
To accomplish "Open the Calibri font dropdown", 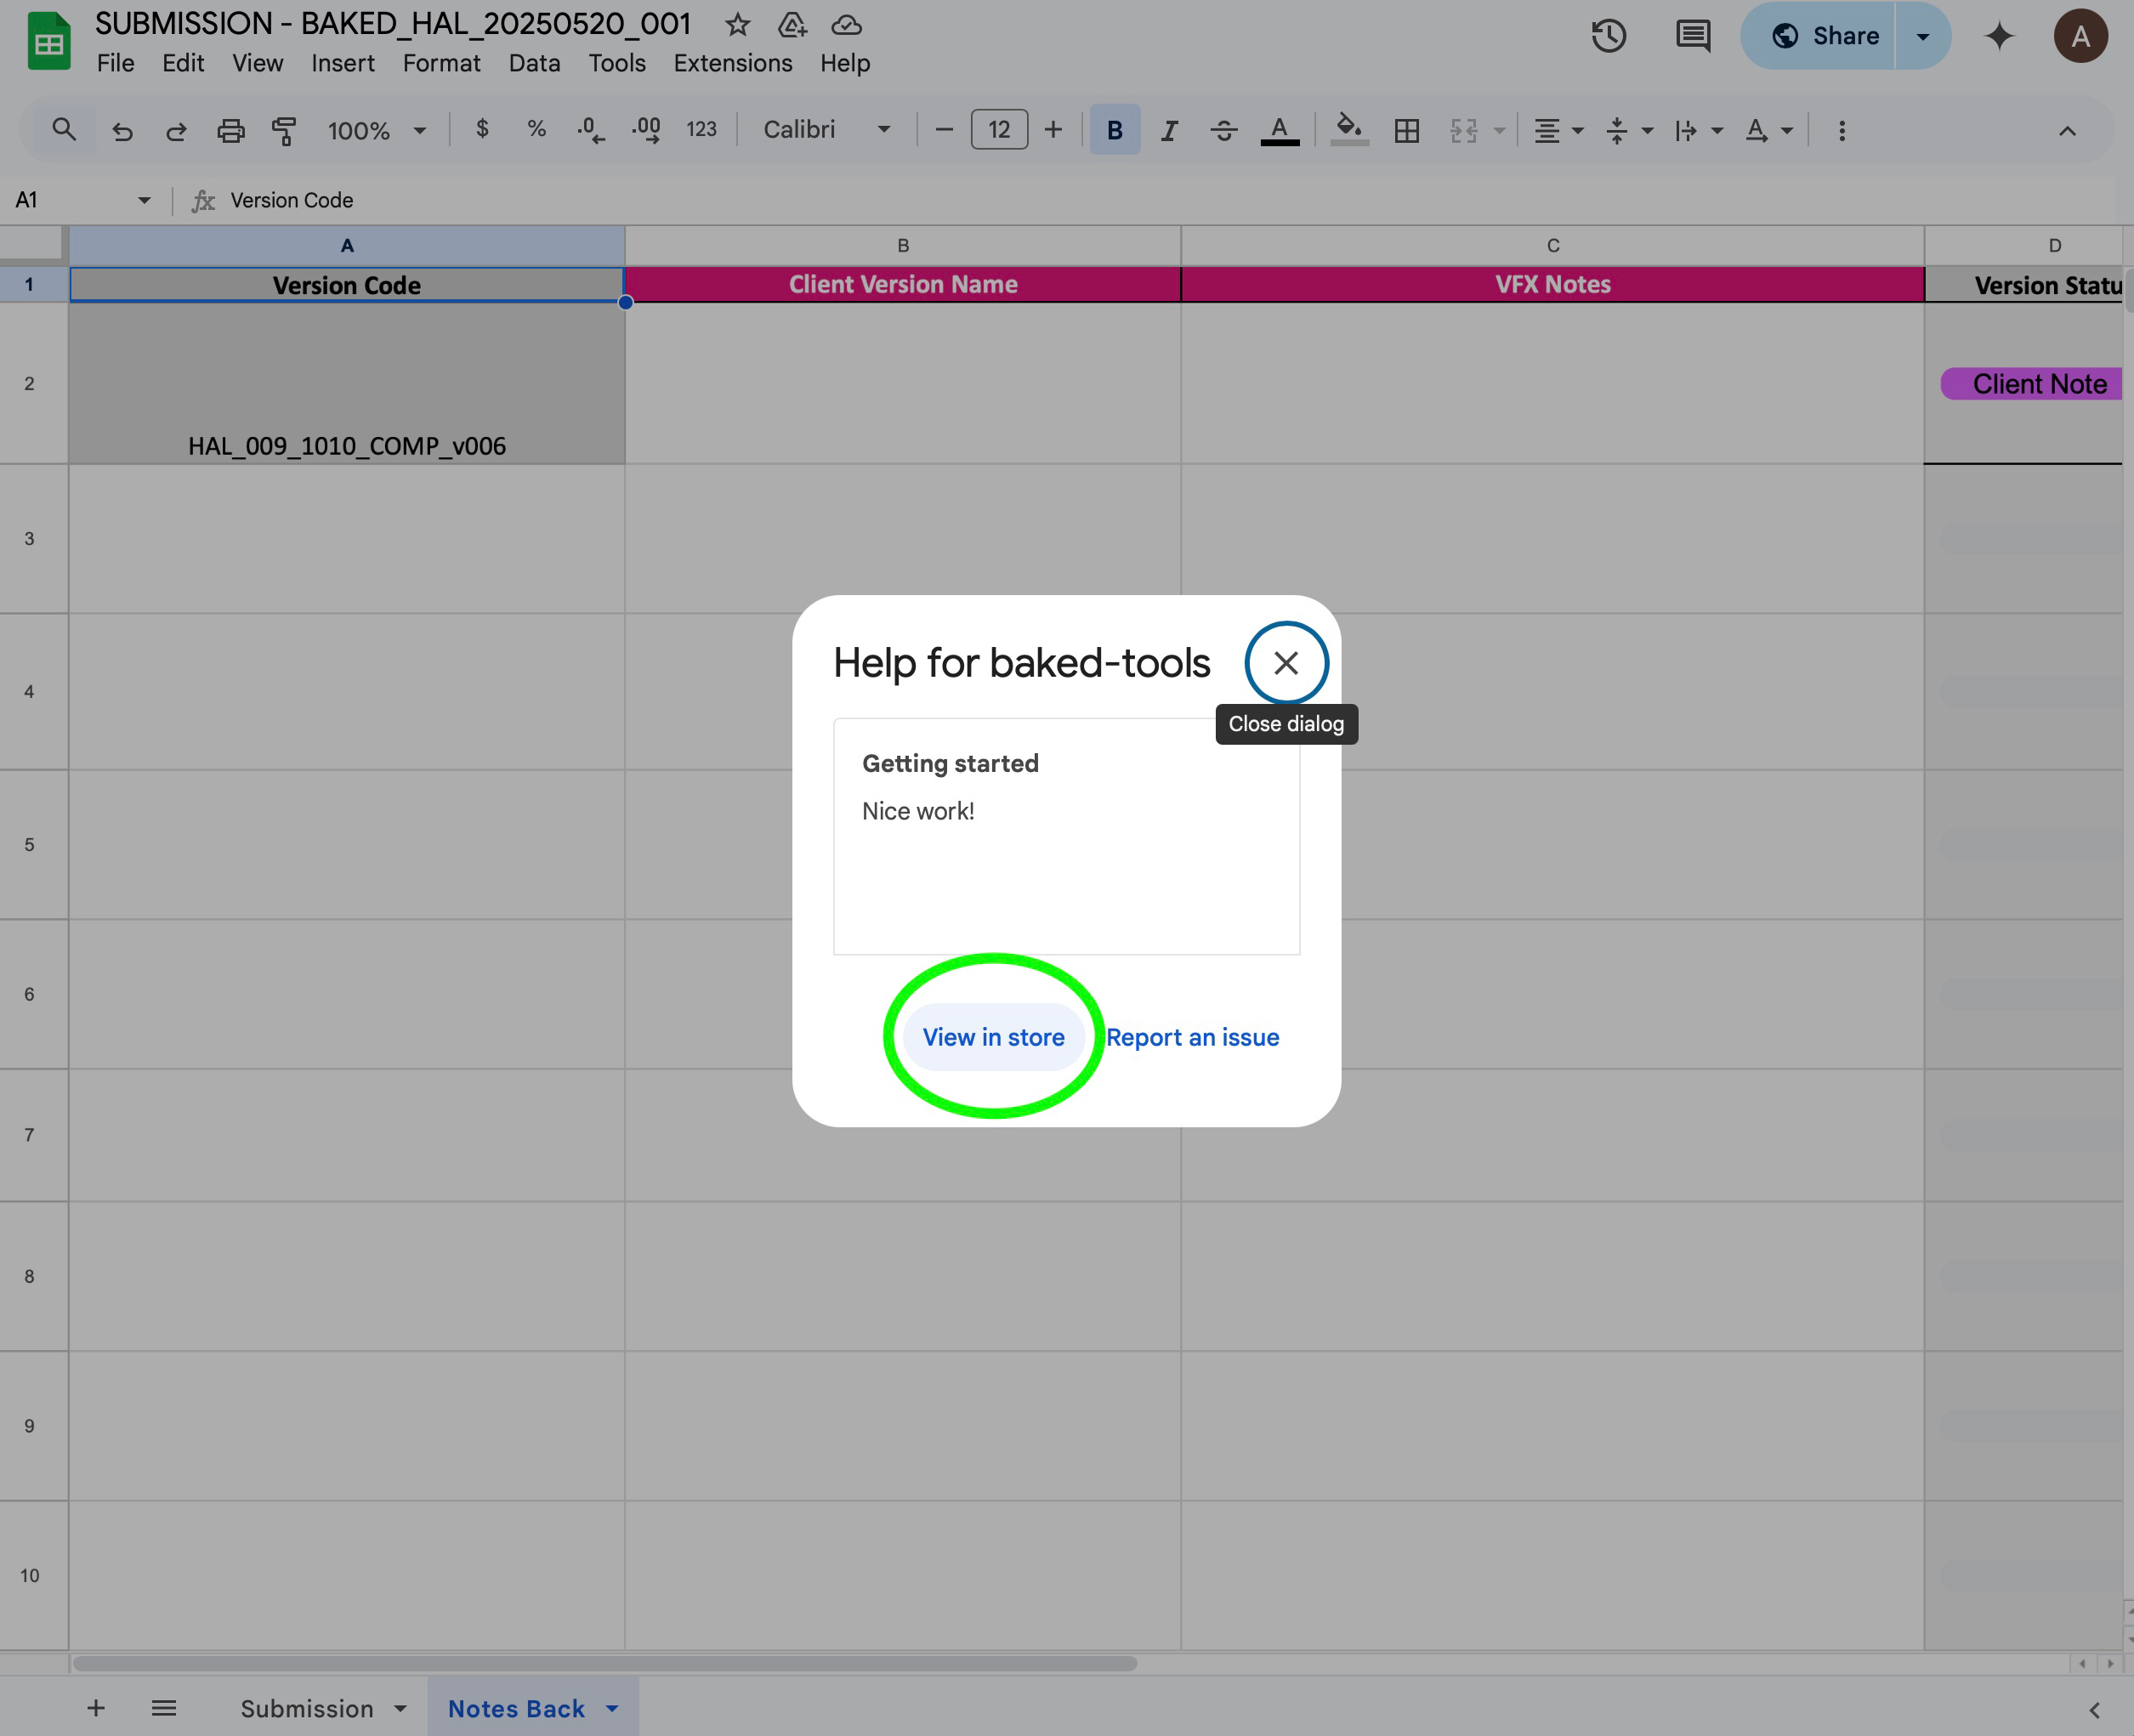I will point(826,130).
